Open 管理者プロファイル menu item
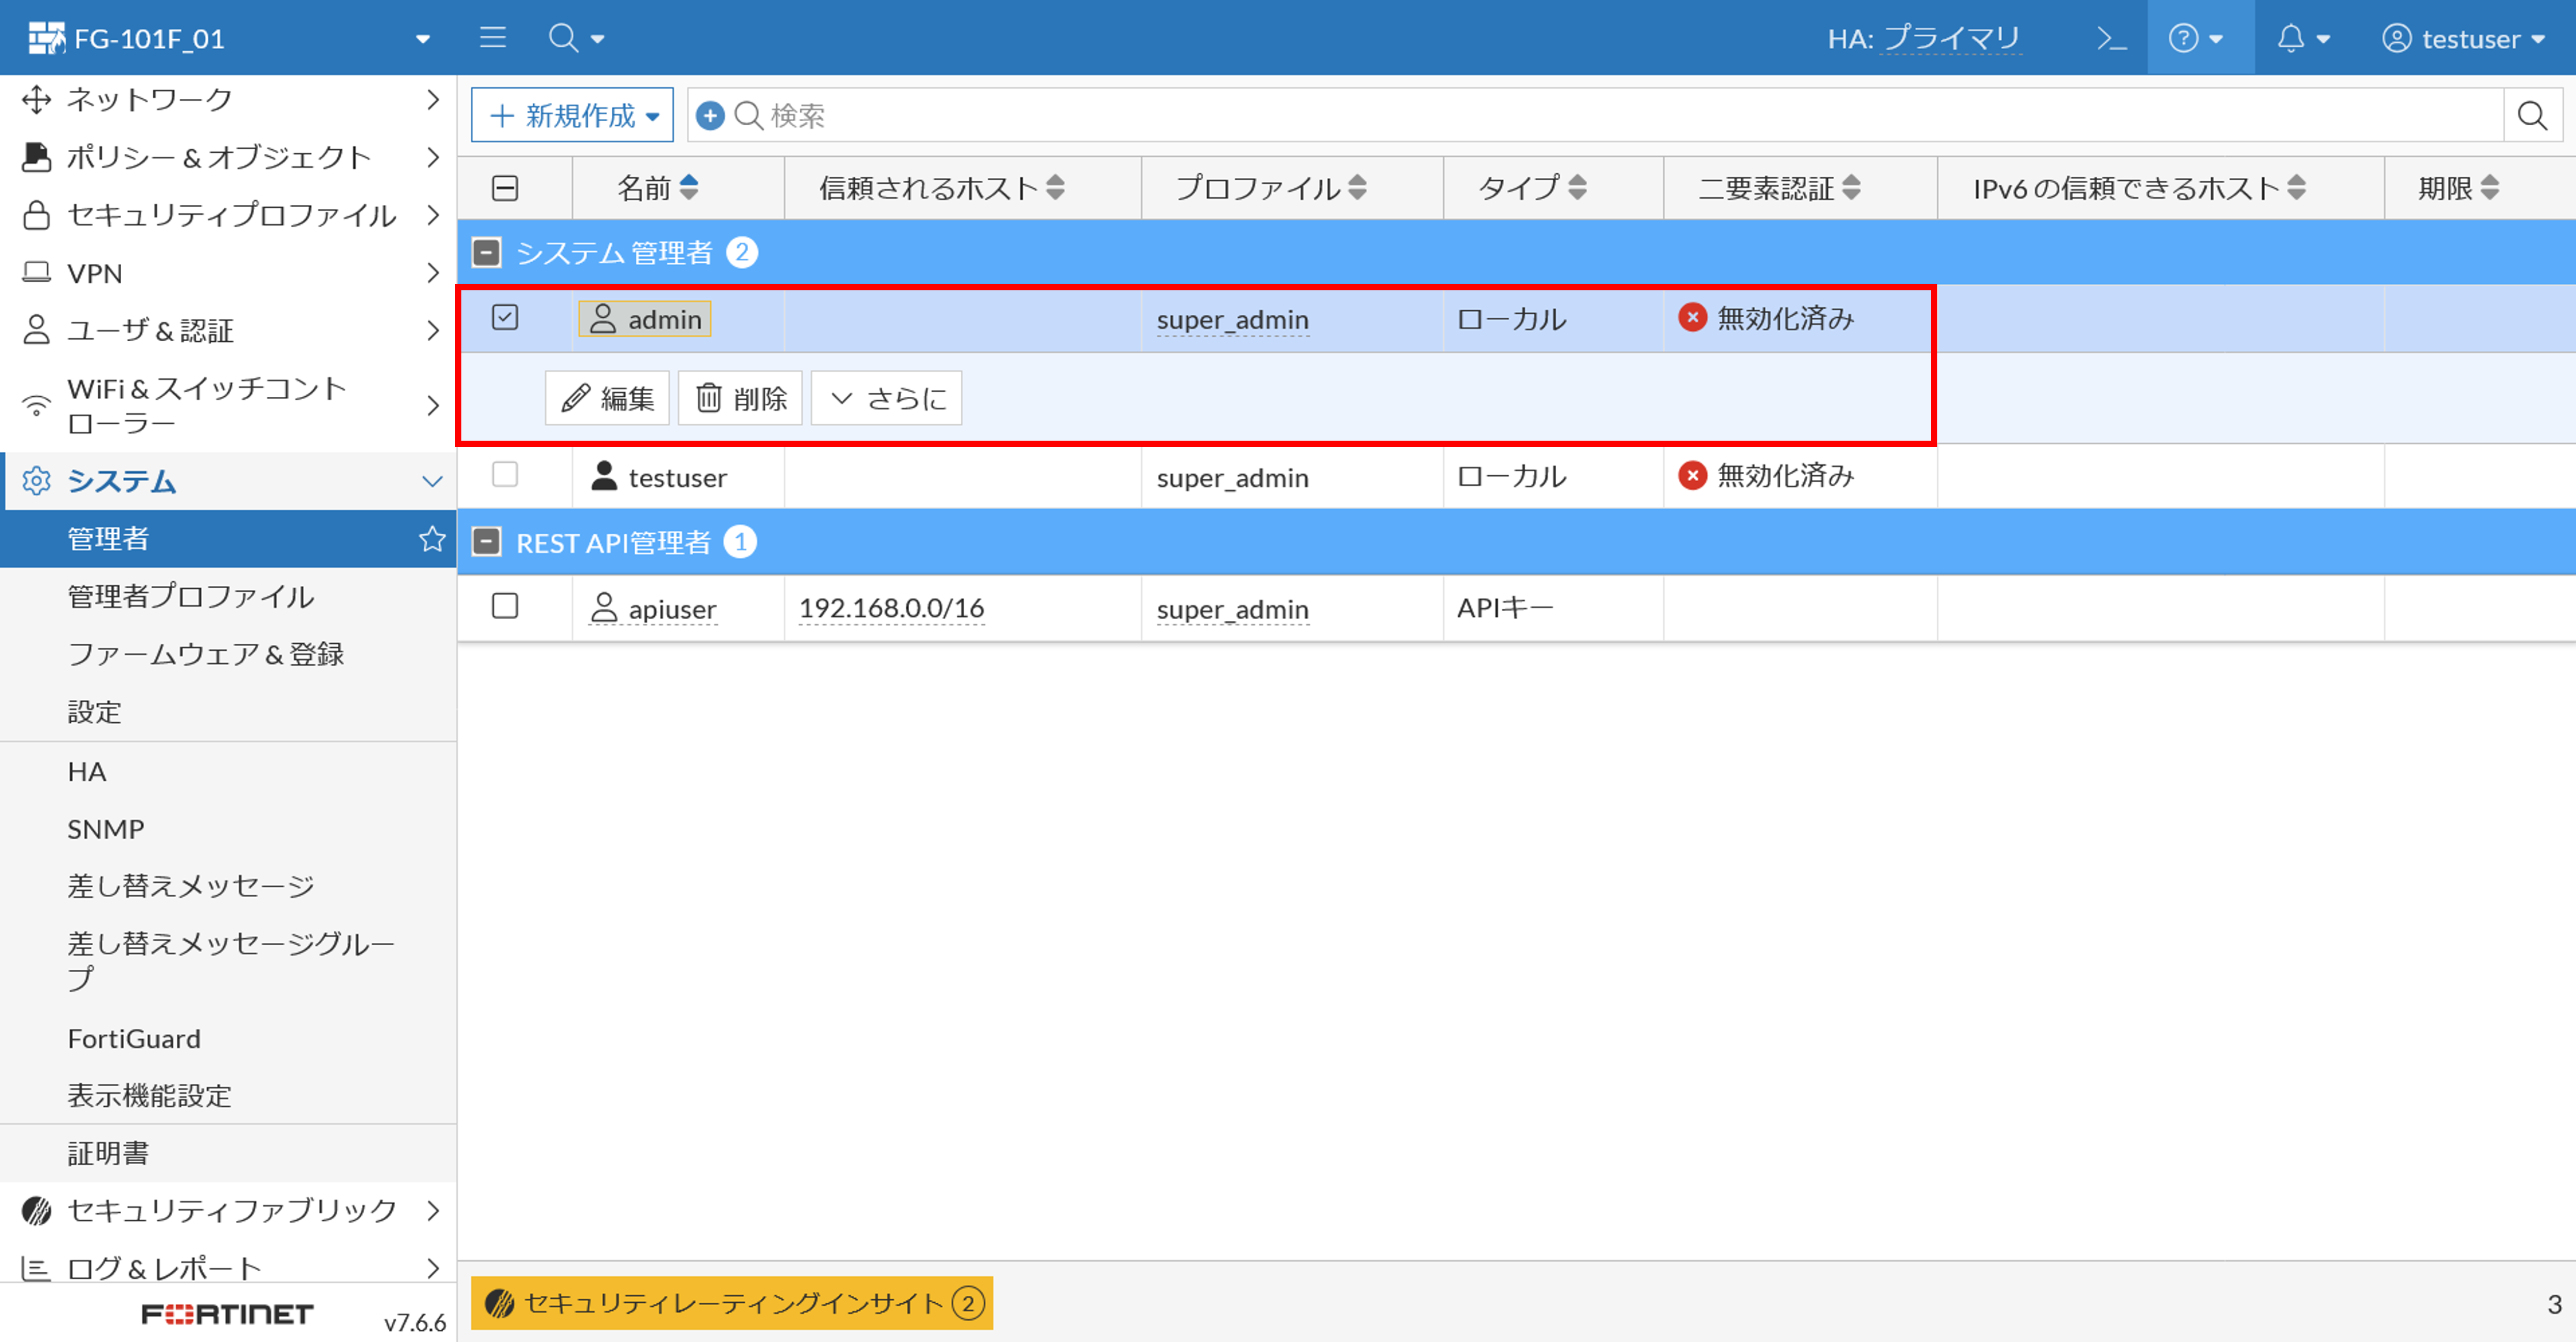Image resolution: width=2576 pixels, height=1342 pixels. [x=190, y=597]
